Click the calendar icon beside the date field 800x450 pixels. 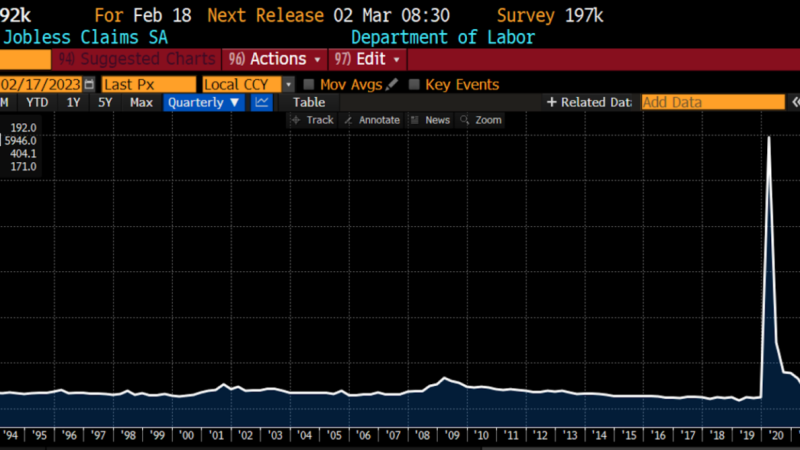(x=90, y=85)
